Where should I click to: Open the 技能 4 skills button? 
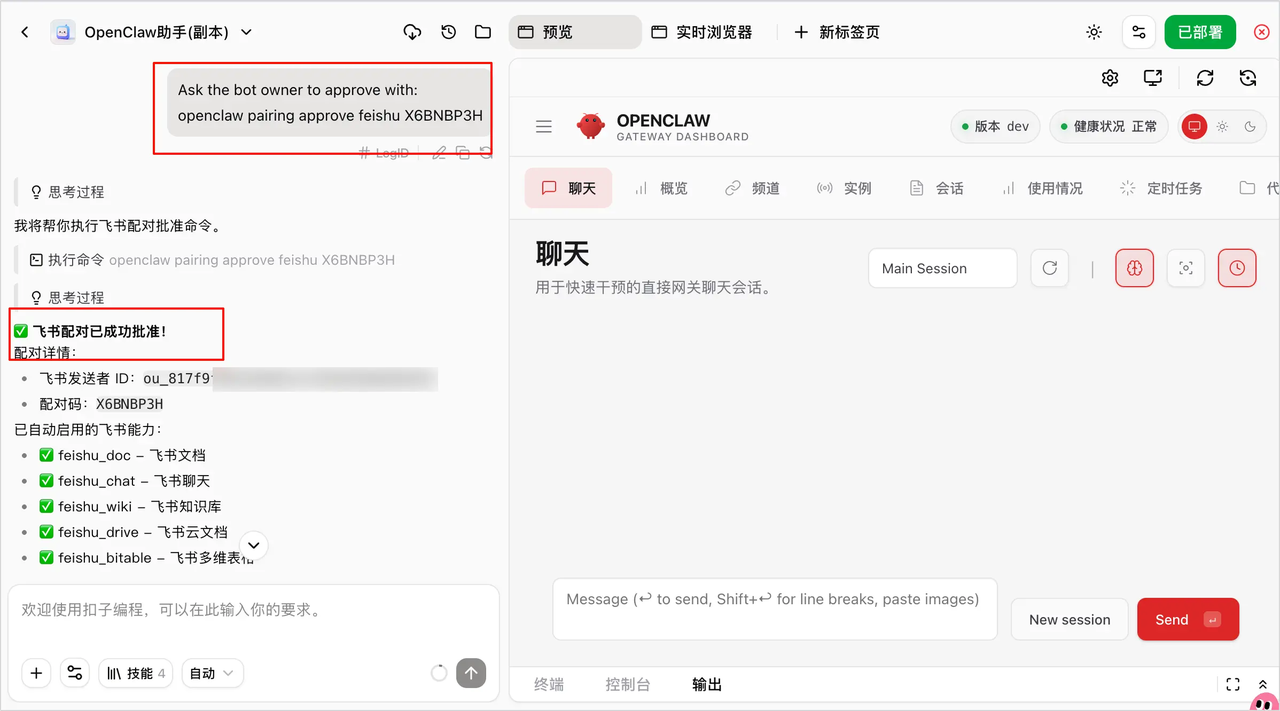[136, 673]
